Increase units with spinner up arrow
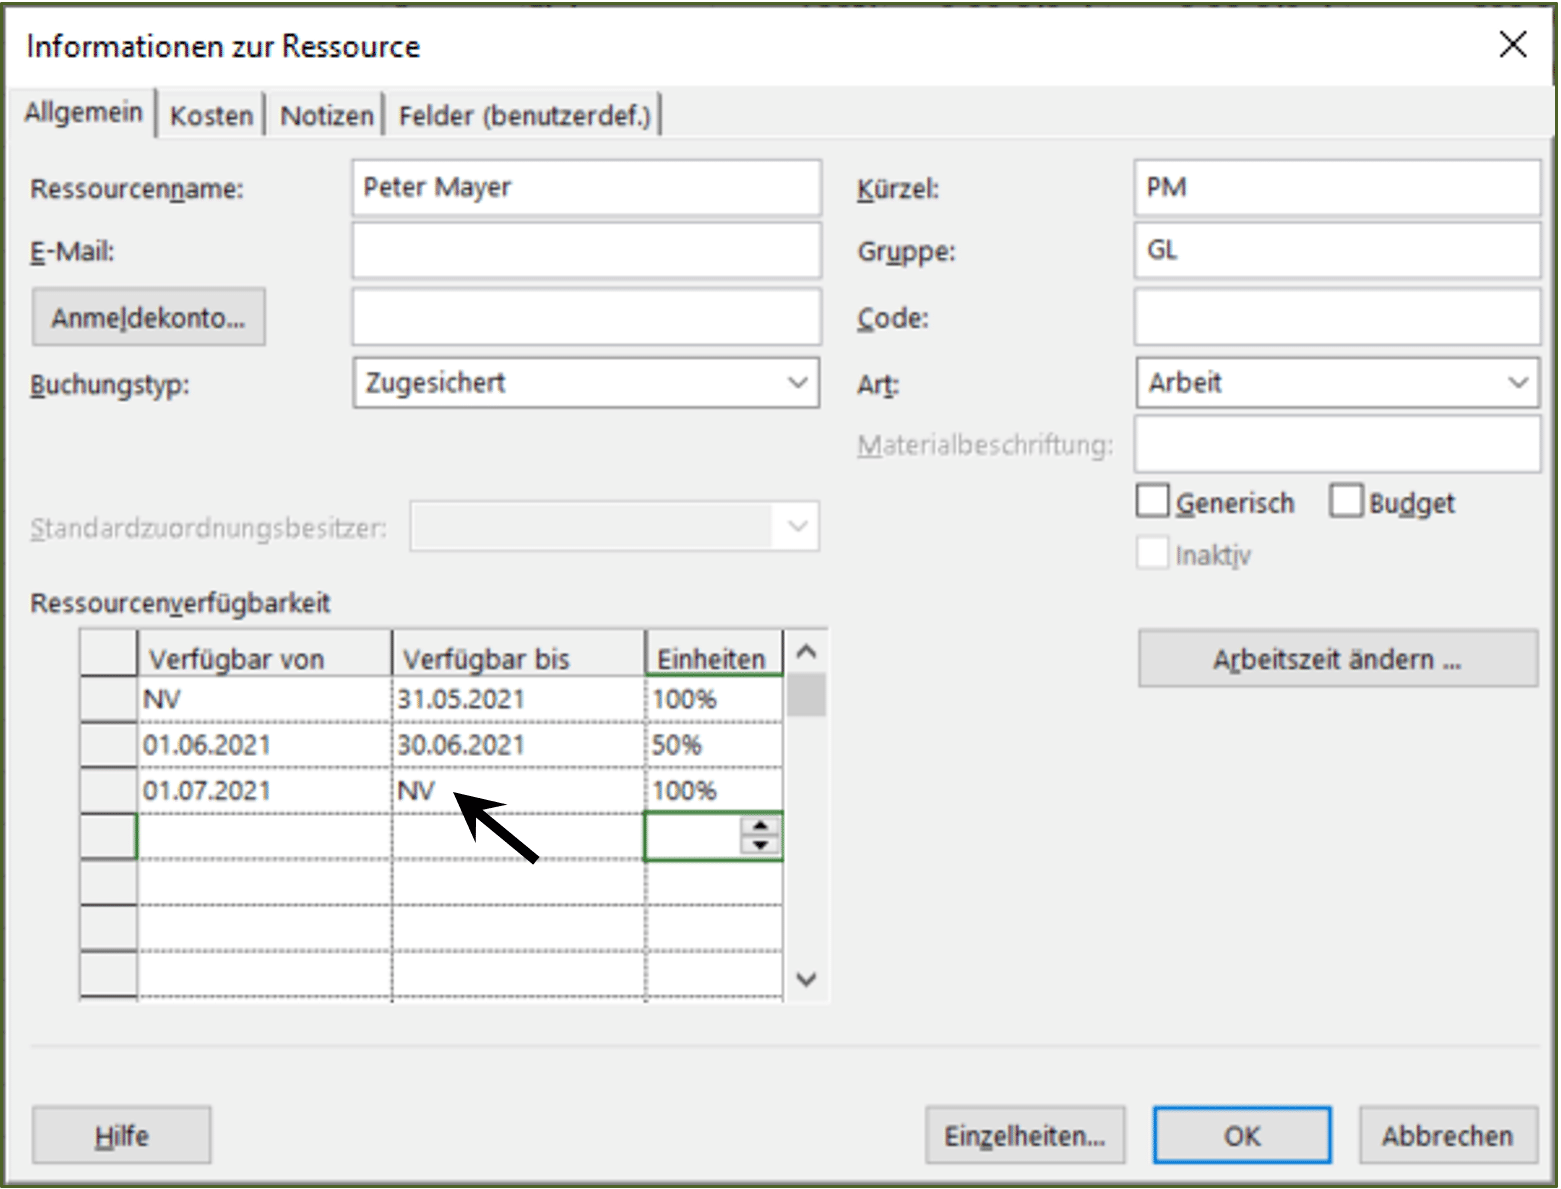Image resolution: width=1561 pixels, height=1189 pixels. click(761, 826)
